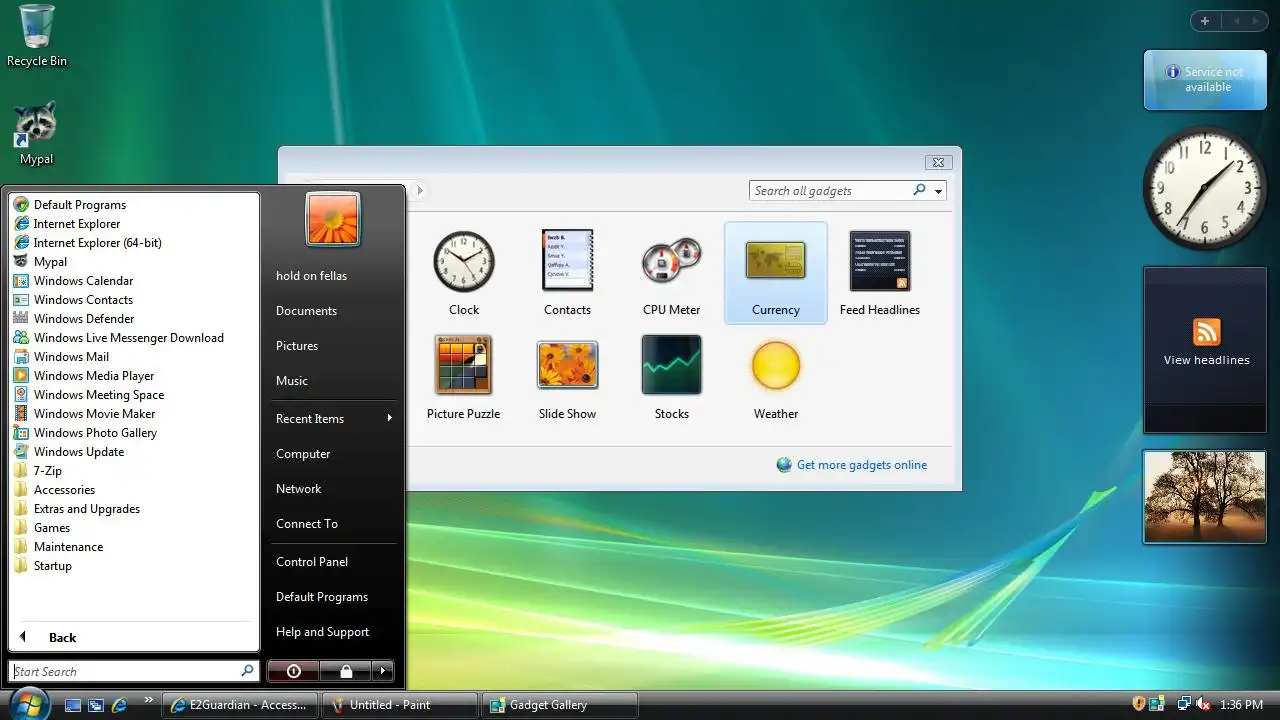Click the power button in Start menu

click(294, 671)
